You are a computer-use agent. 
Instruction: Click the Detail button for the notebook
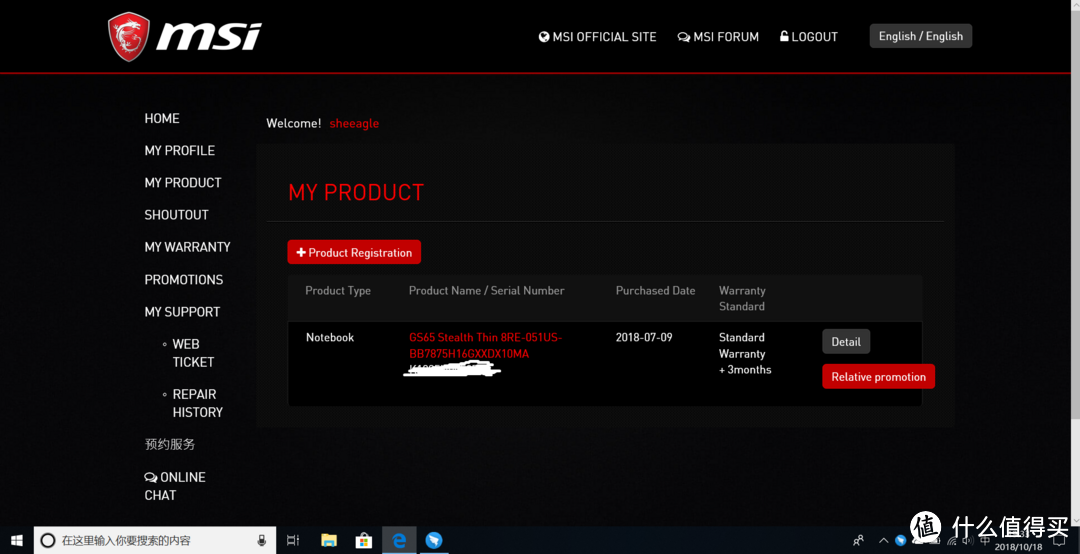[846, 342]
